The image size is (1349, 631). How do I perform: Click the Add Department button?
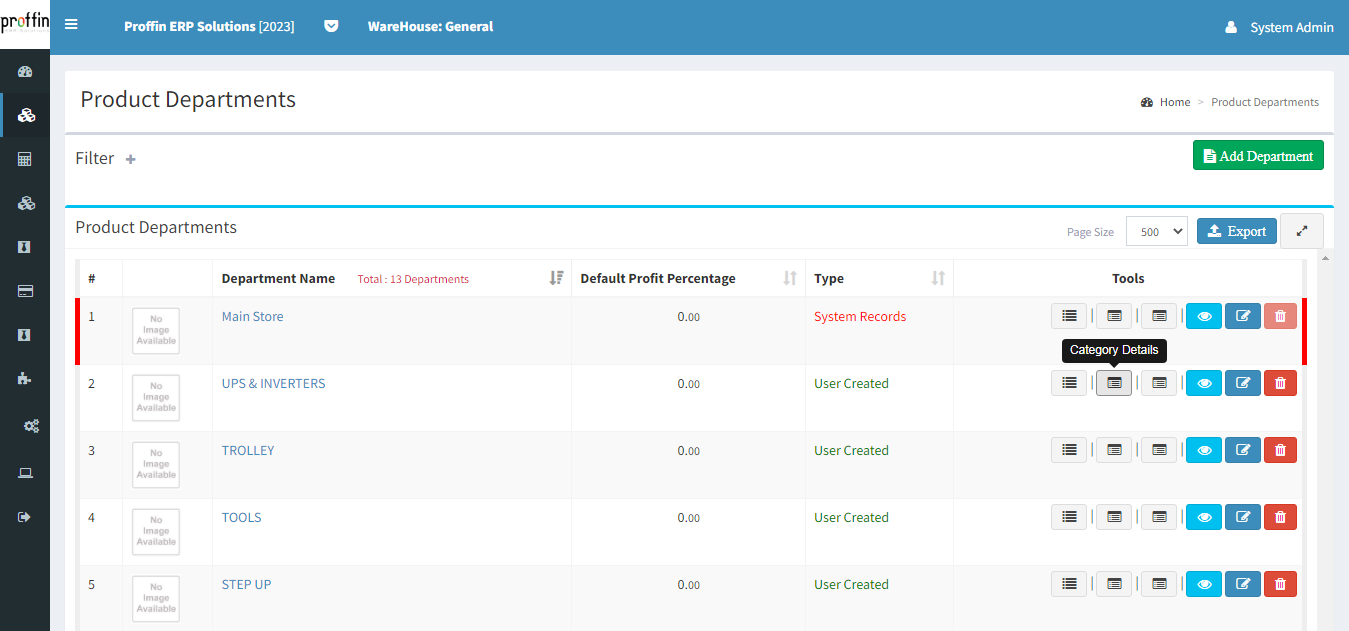point(1258,156)
